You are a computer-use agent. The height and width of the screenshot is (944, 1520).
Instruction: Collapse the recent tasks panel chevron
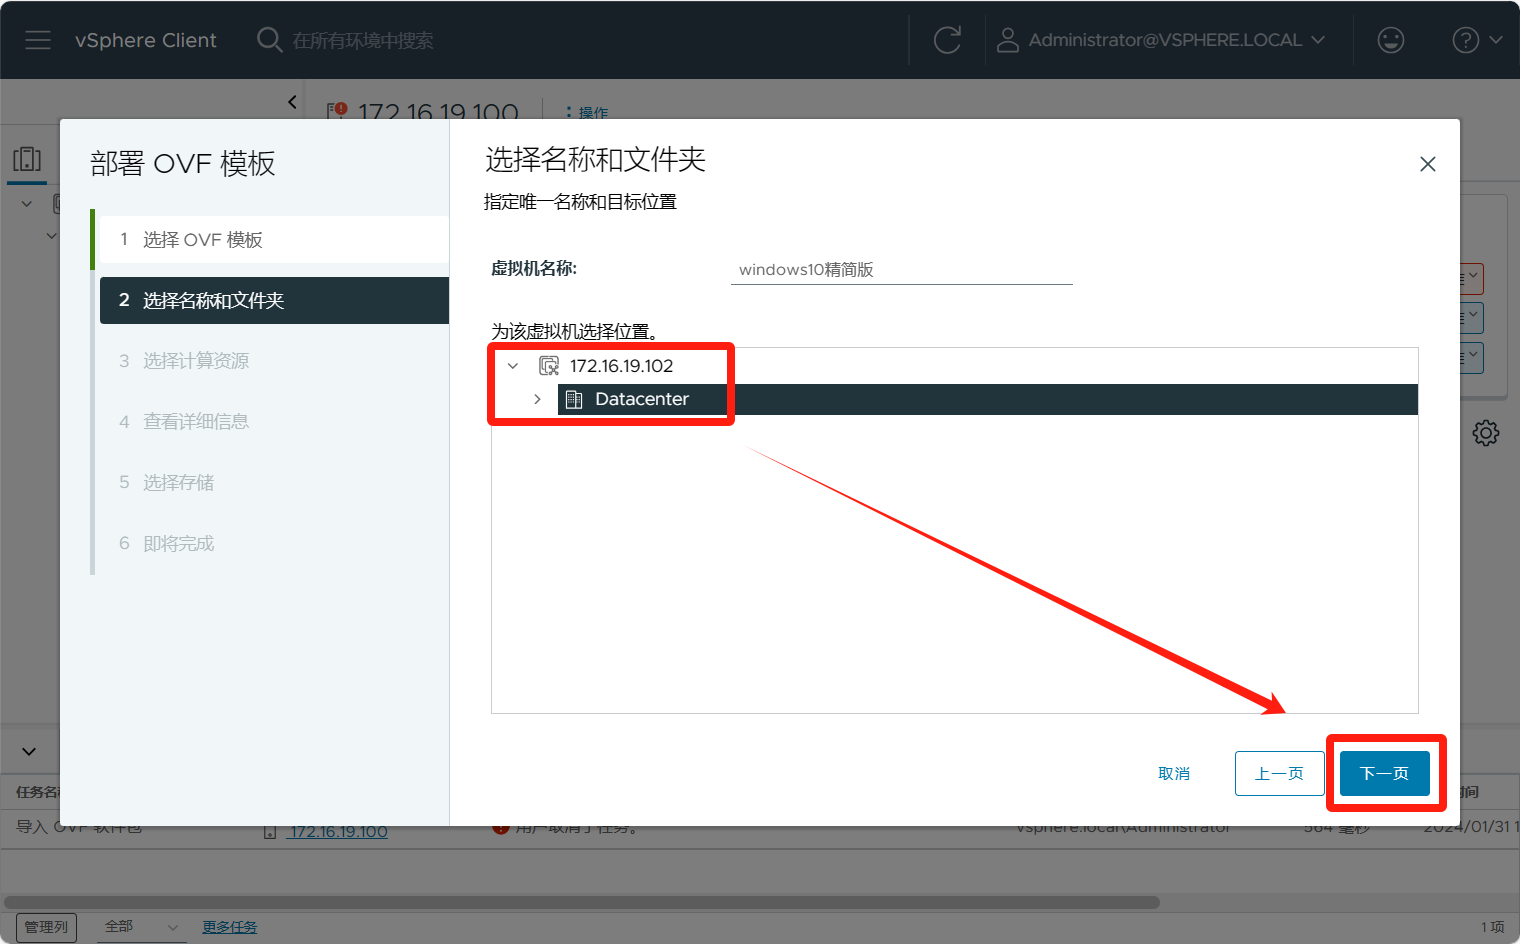(x=29, y=751)
